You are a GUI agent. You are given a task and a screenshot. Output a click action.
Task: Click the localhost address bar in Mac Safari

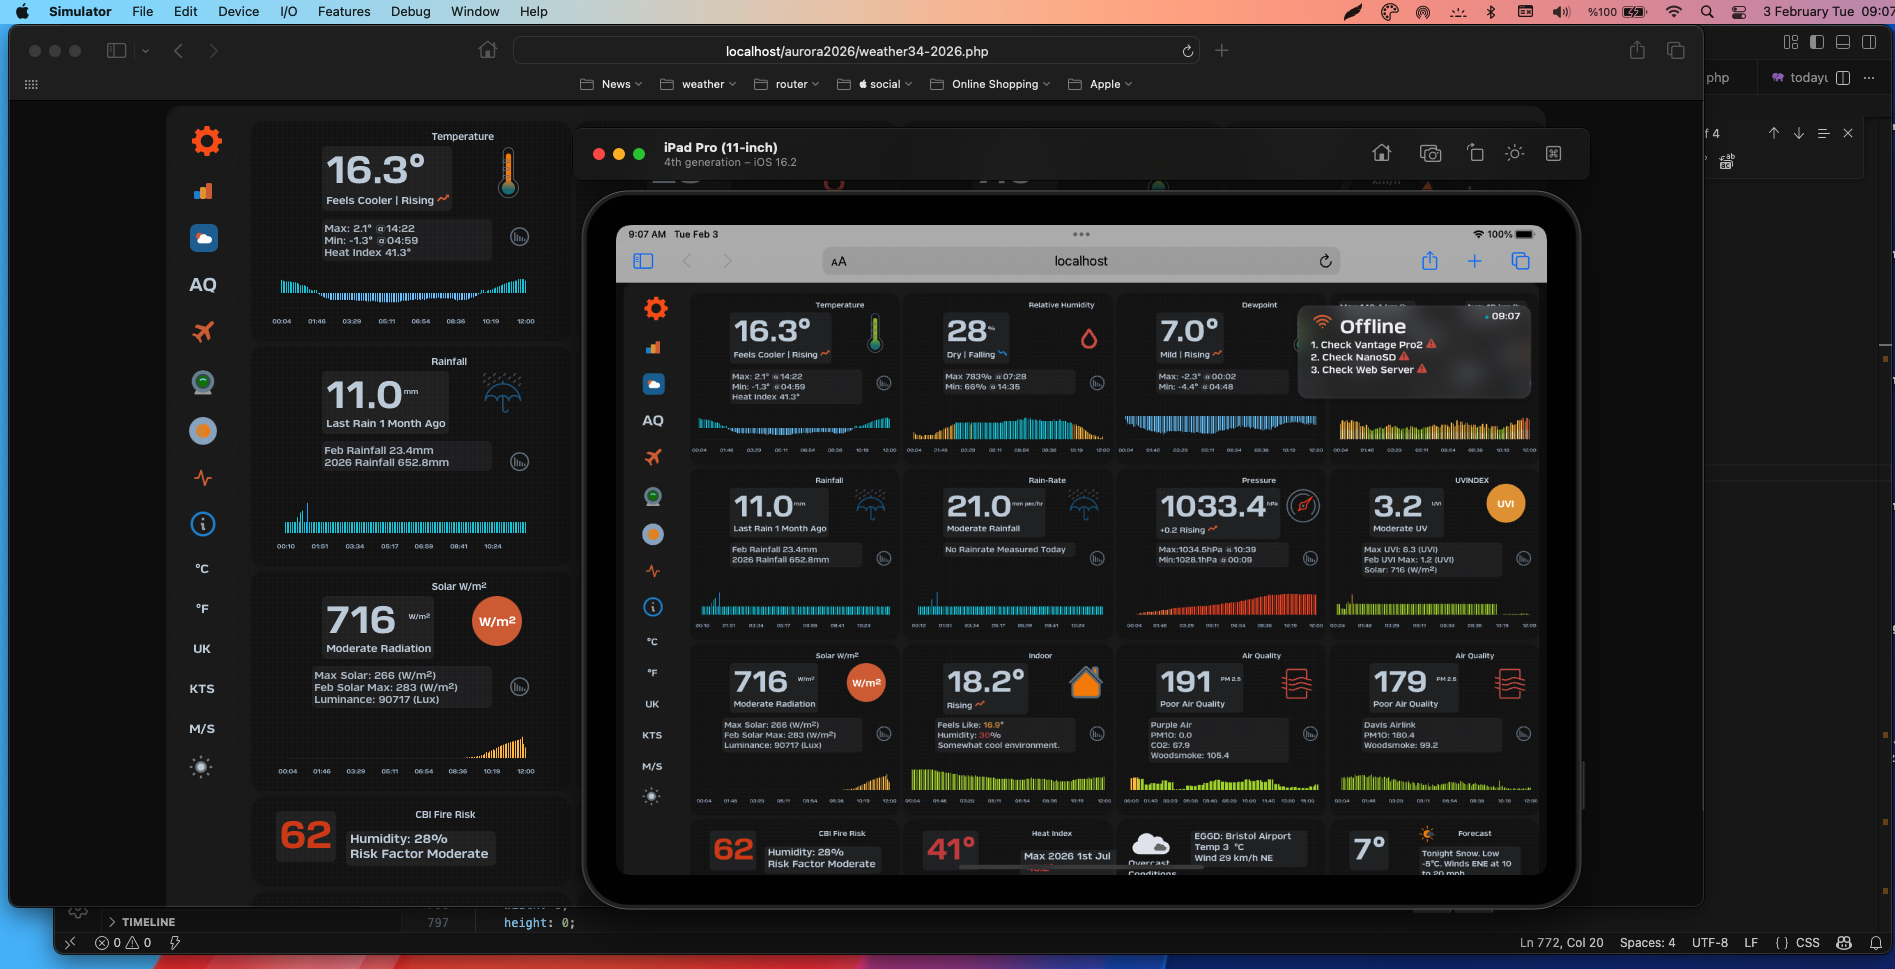coord(856,51)
